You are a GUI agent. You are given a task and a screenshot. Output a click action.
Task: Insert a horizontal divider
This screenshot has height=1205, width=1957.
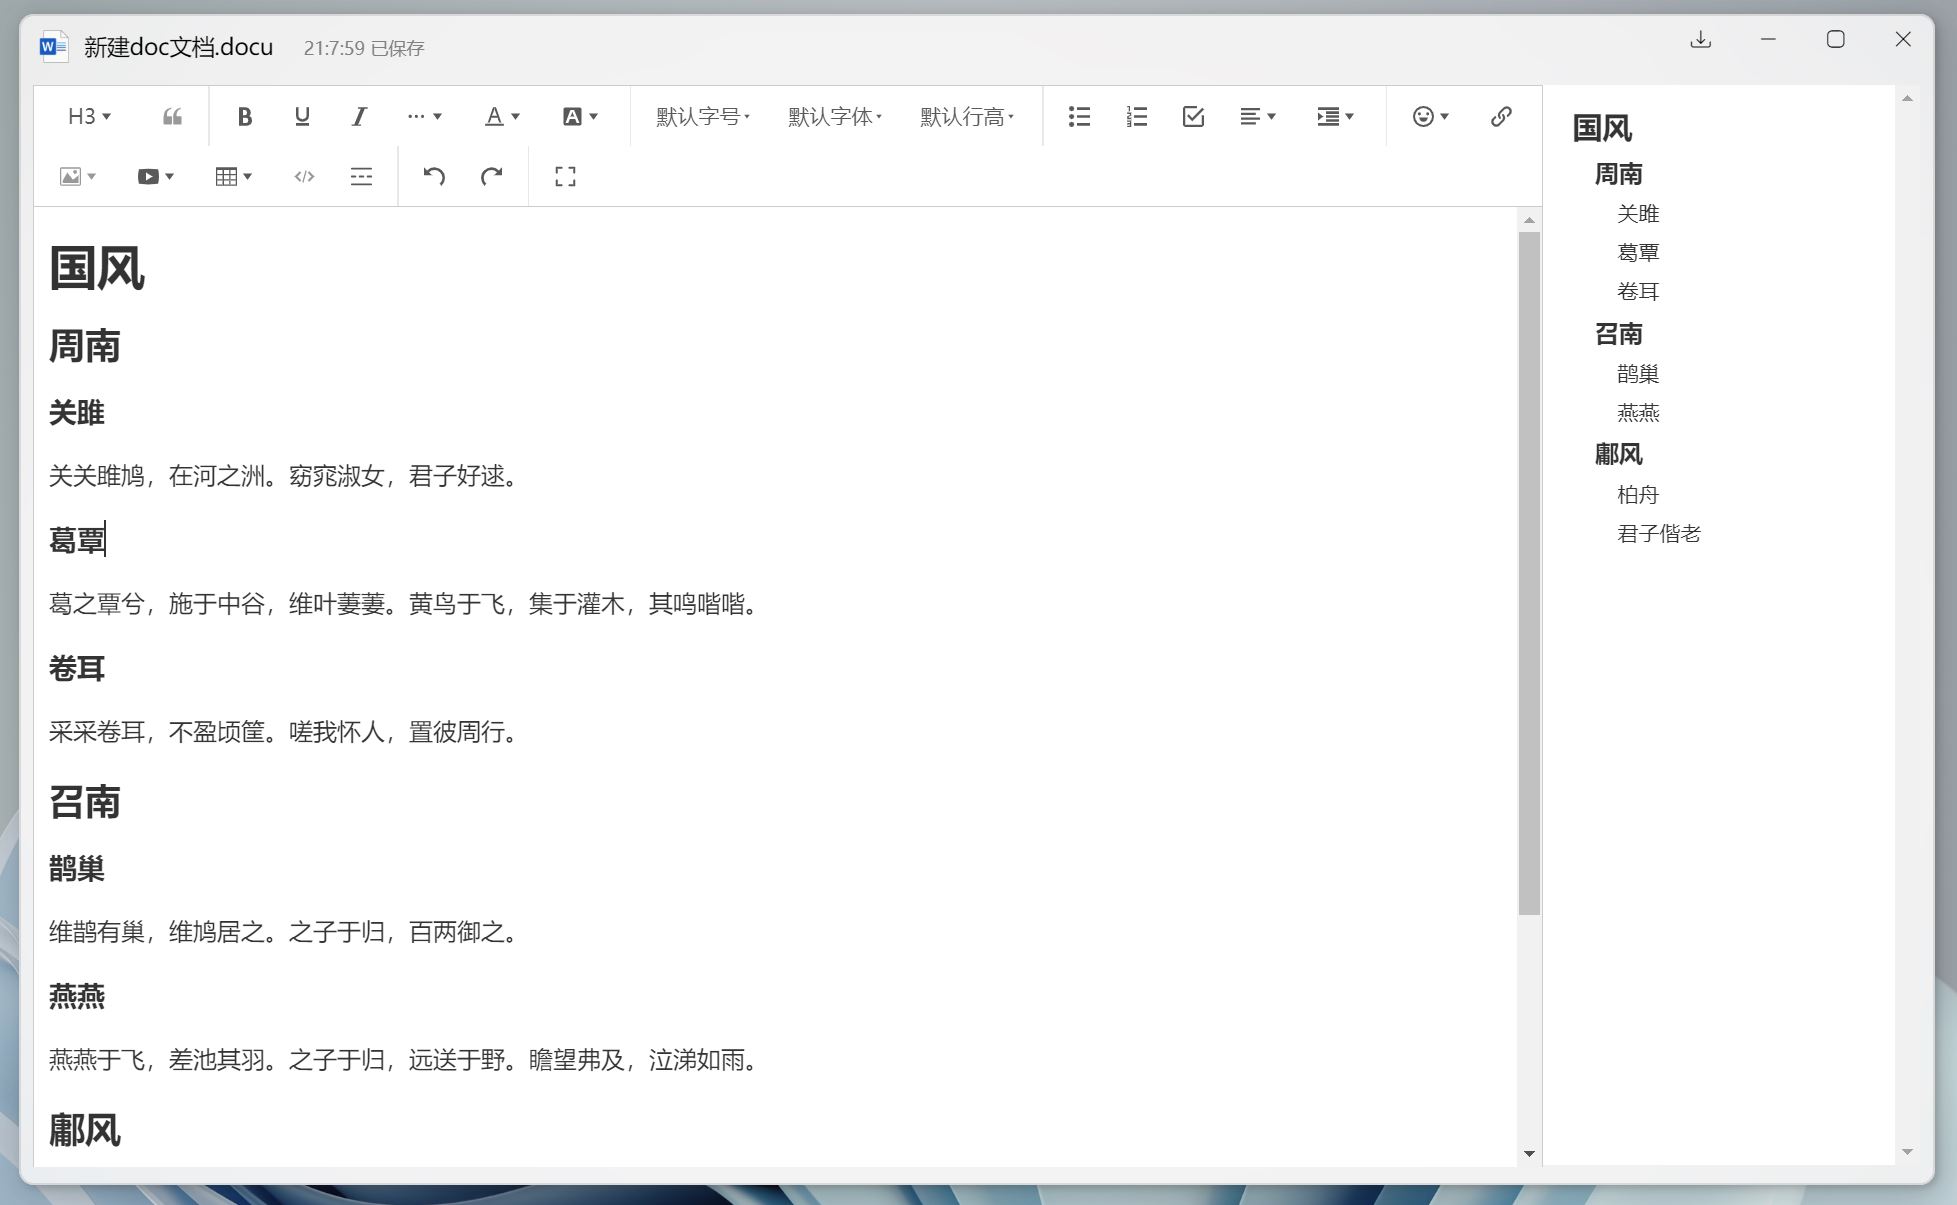(360, 176)
